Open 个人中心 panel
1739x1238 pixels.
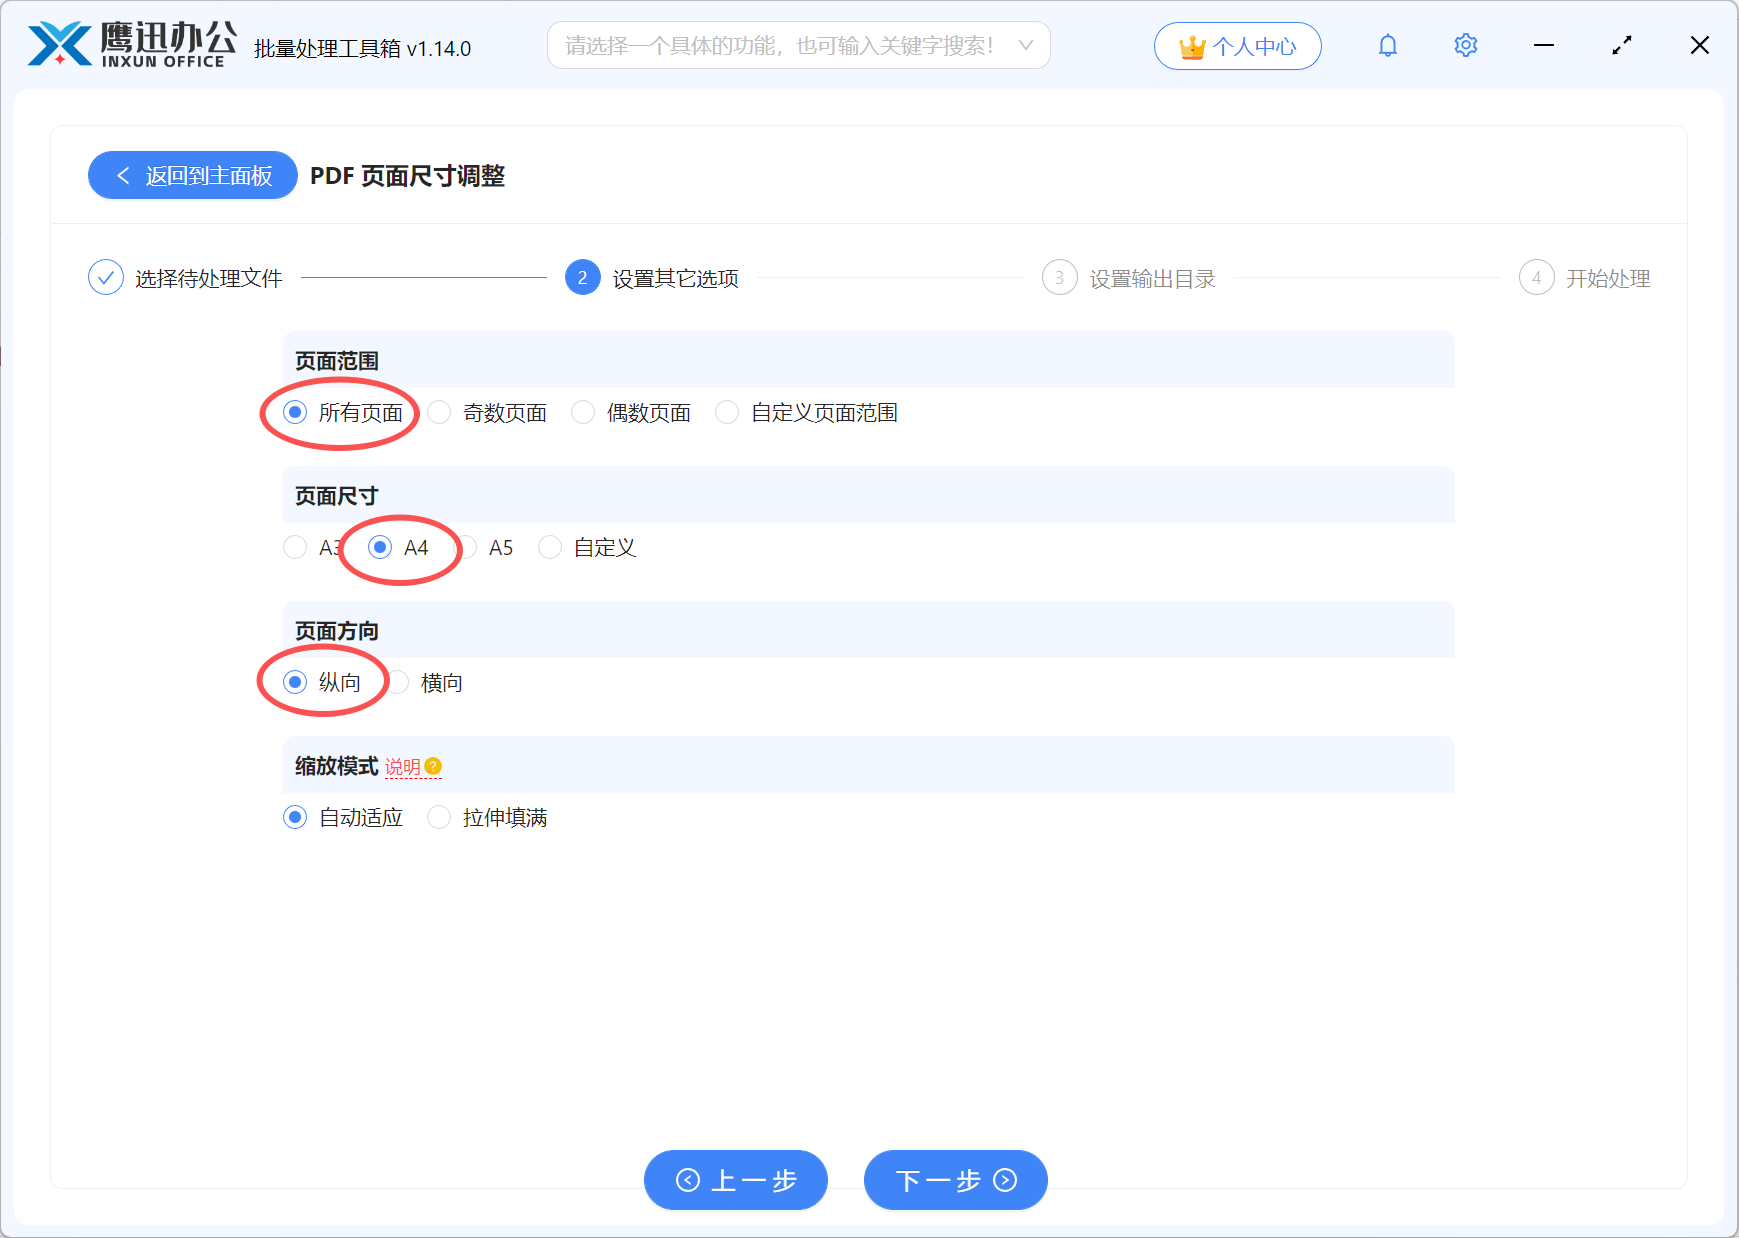(x=1237, y=45)
